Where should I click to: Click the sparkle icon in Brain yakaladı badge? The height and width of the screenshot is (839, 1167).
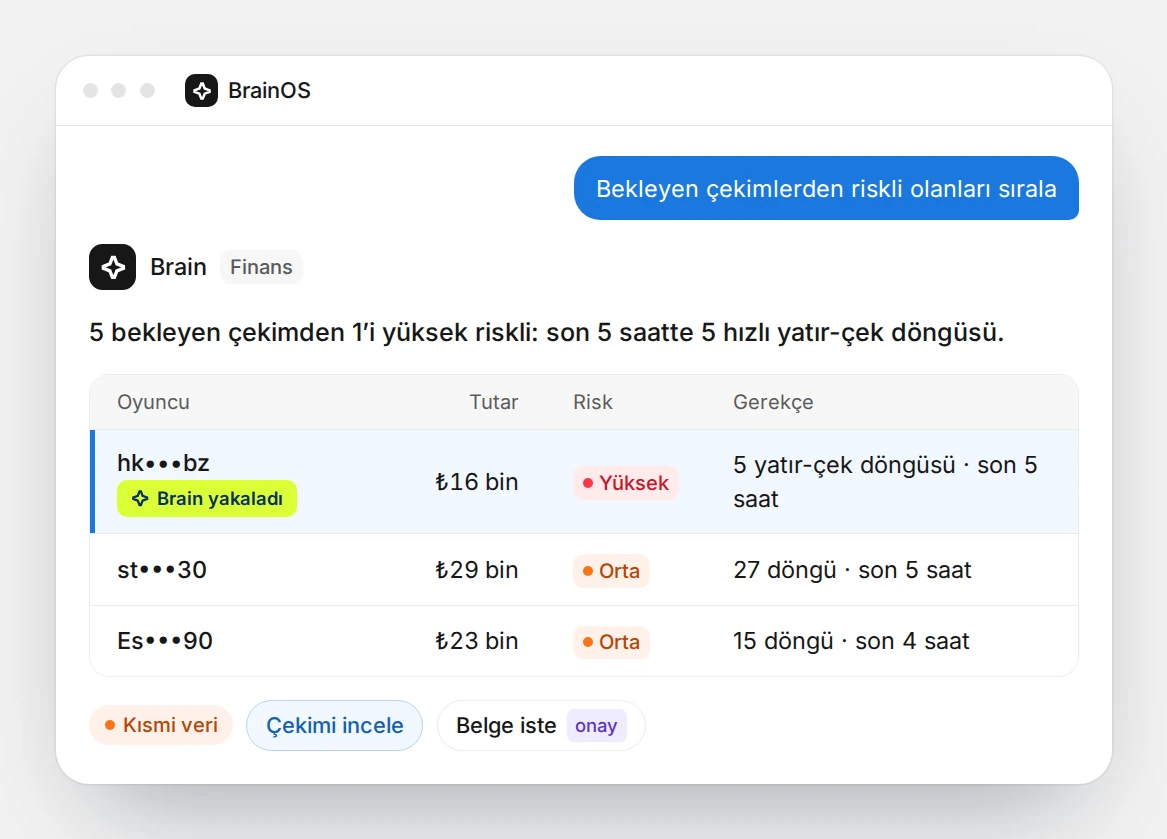coord(140,499)
